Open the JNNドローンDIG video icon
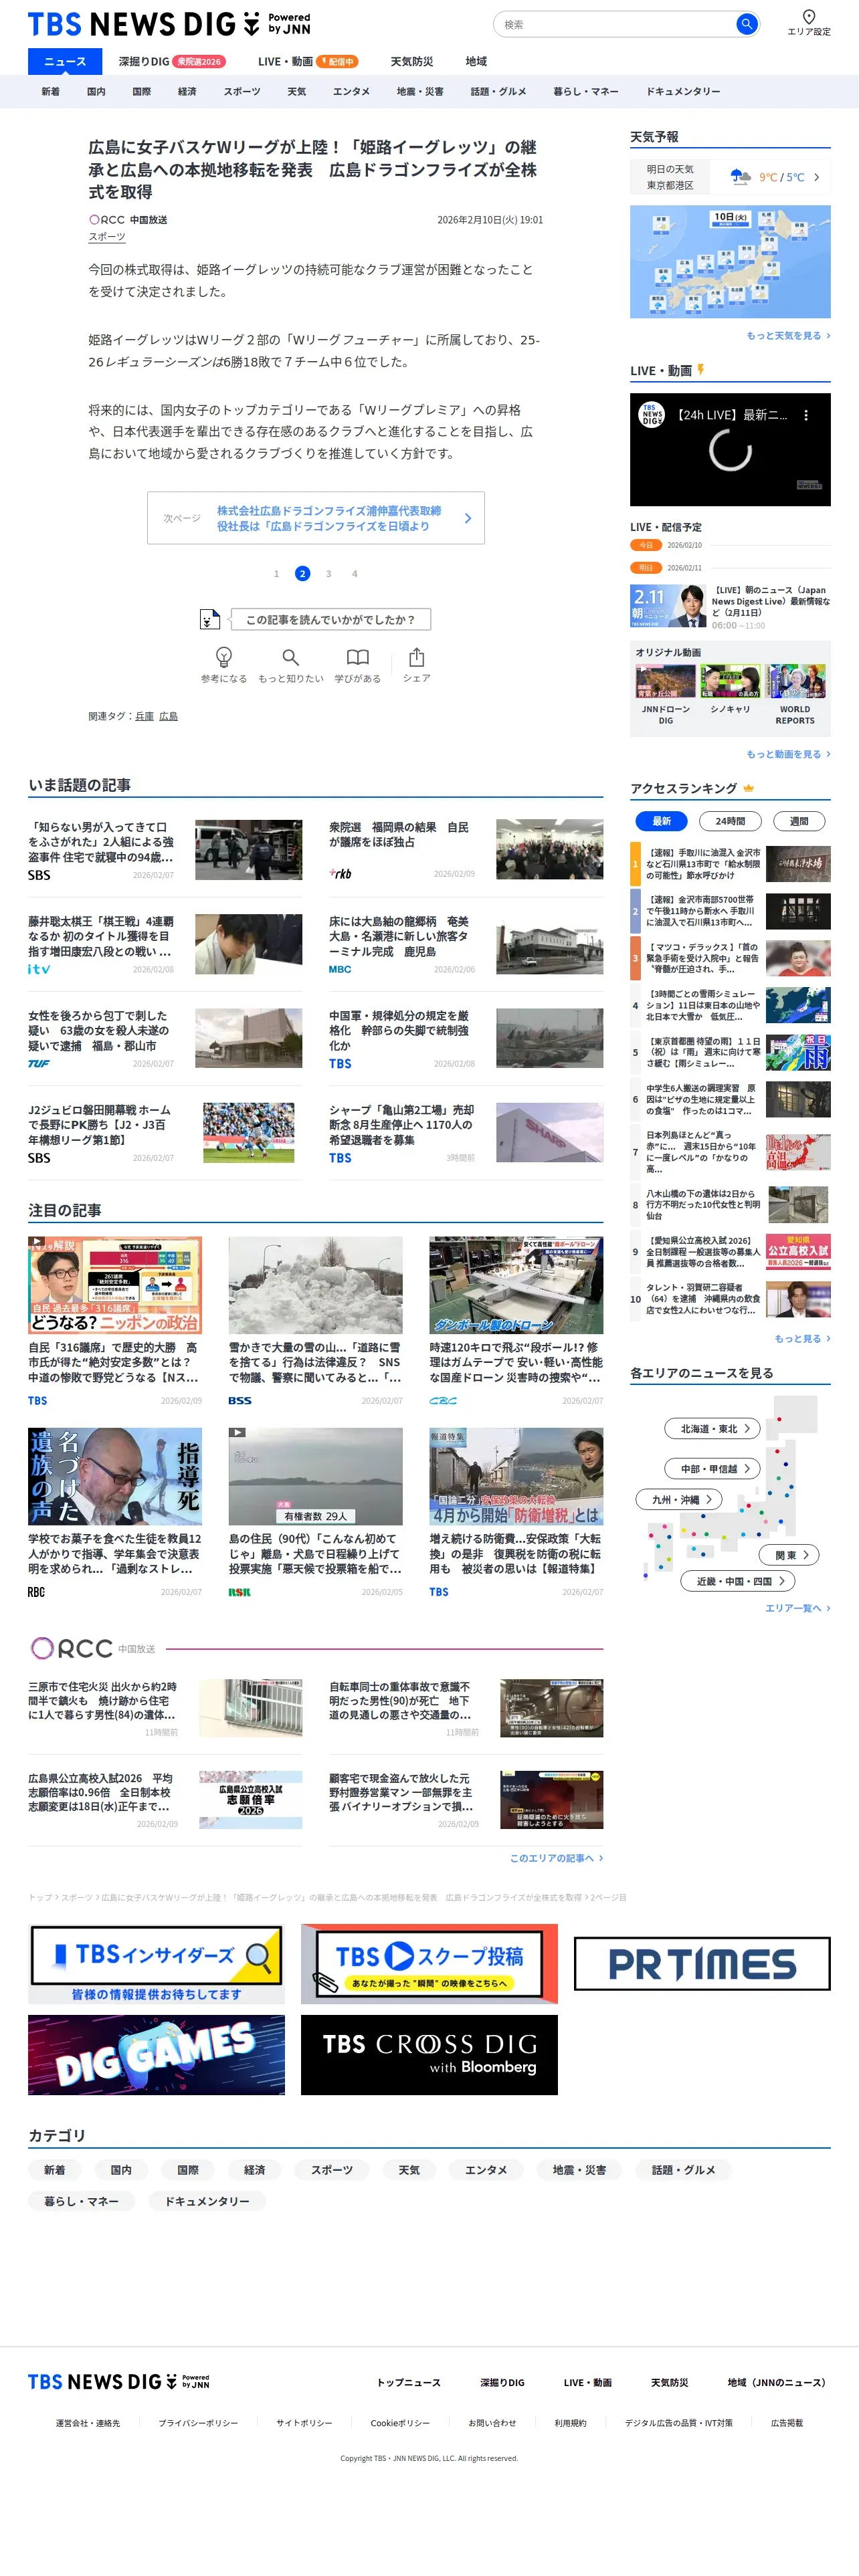 tap(665, 681)
